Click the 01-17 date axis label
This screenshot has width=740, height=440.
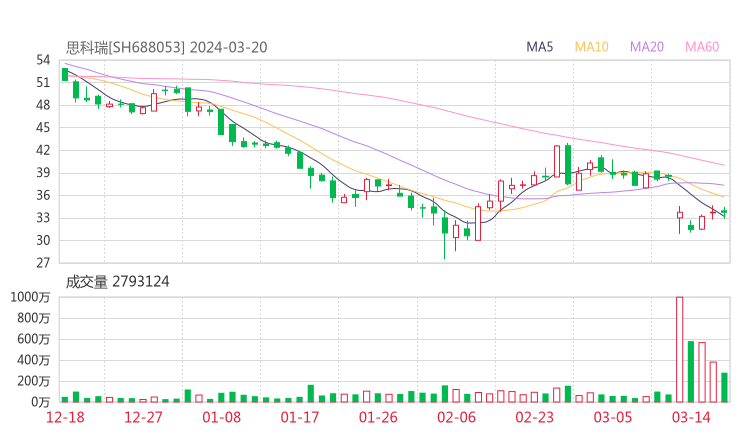click(x=300, y=417)
